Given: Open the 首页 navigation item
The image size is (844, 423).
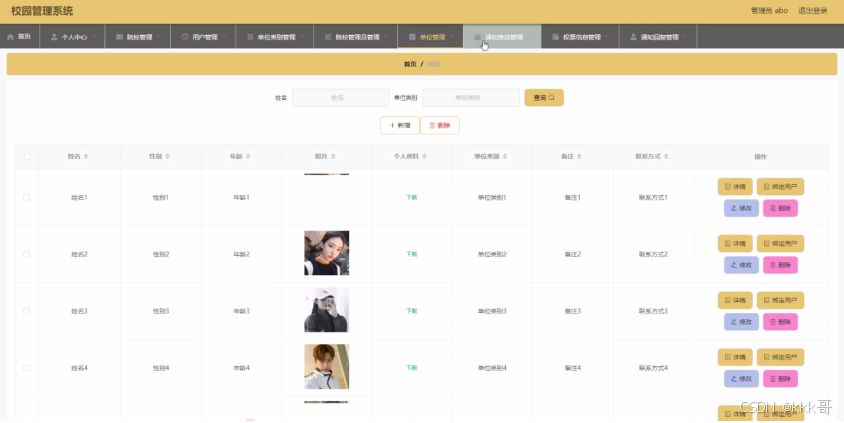Looking at the screenshot, I should pyautogui.click(x=19, y=37).
